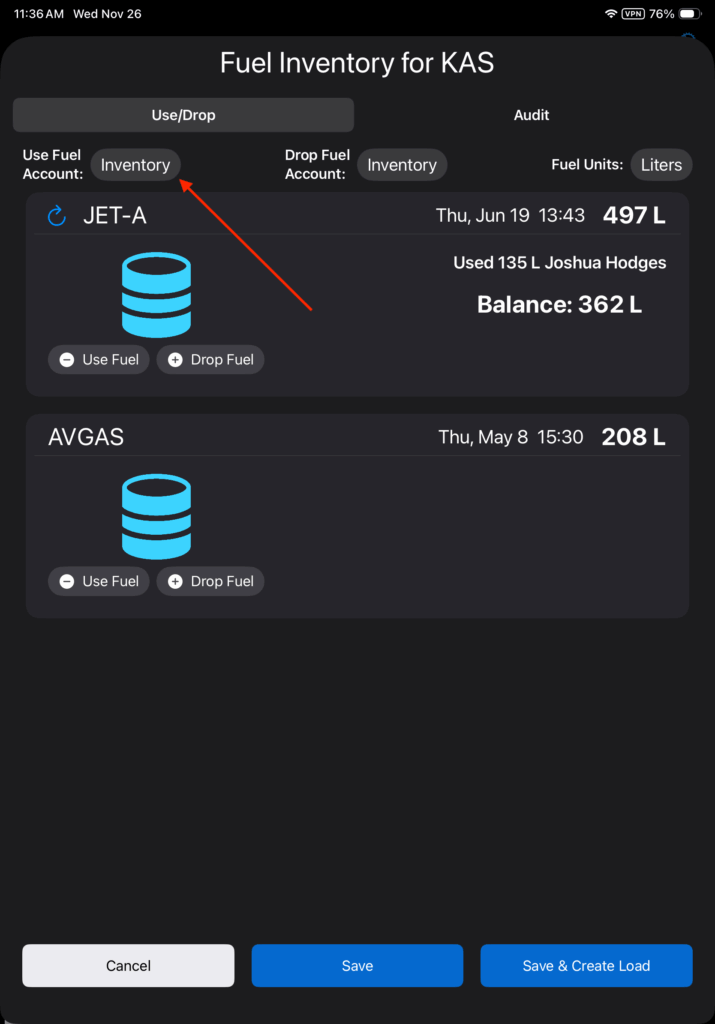Tap the Wi-Fi status icon

(x=611, y=14)
